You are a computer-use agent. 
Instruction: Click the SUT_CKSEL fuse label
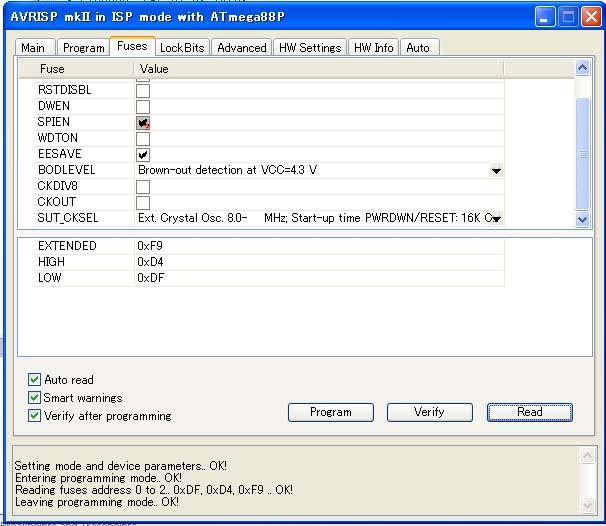[x=68, y=218]
